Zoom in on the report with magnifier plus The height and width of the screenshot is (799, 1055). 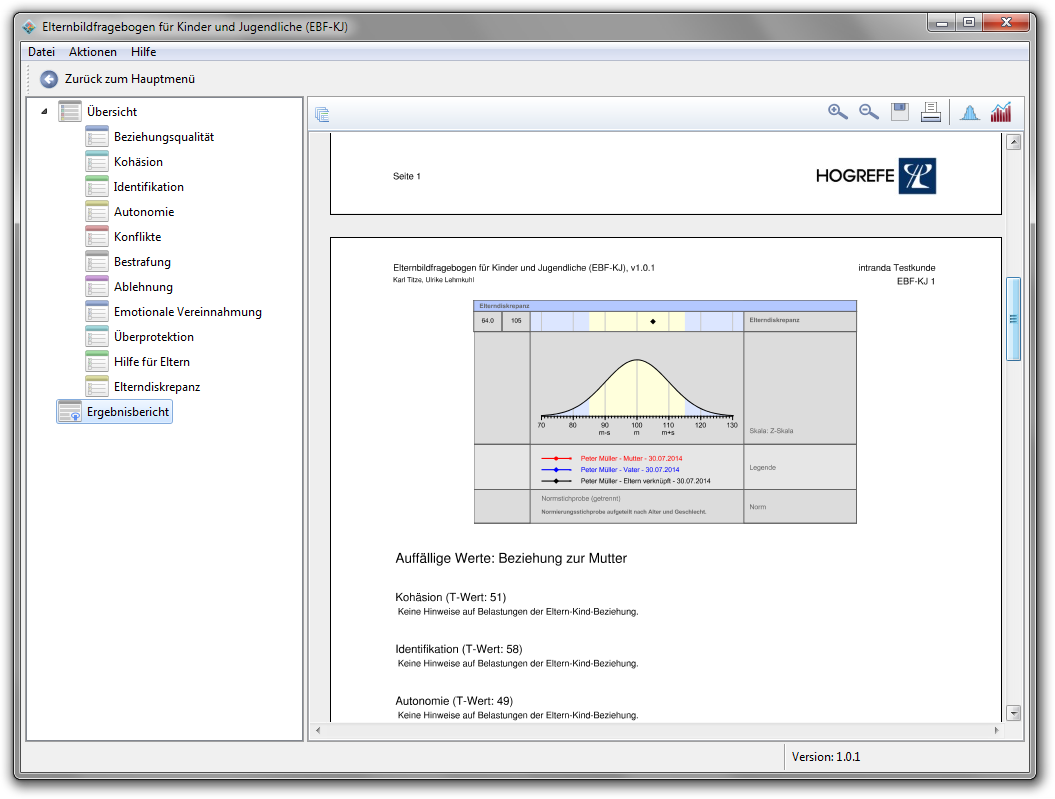pyautogui.click(x=837, y=112)
